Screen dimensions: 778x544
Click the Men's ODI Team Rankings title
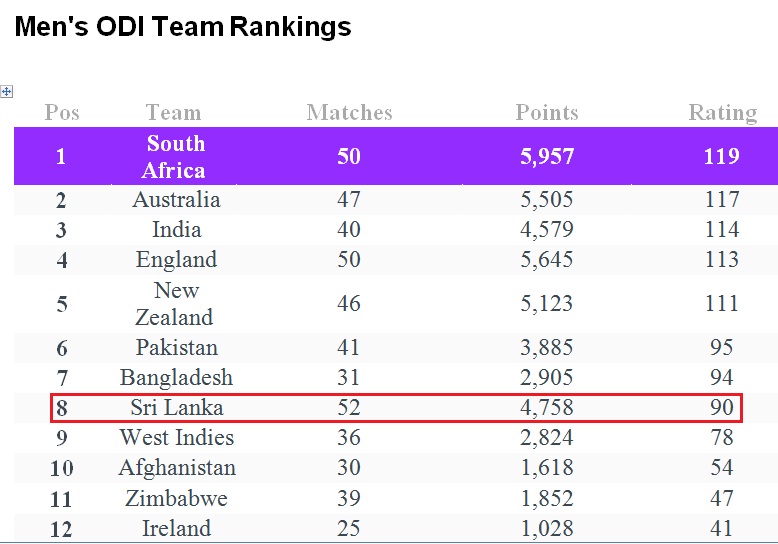tap(183, 27)
